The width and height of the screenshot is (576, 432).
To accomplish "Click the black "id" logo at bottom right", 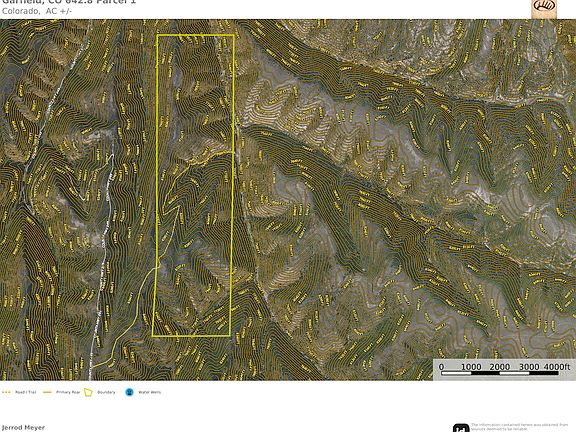I will [x=461, y=428].
